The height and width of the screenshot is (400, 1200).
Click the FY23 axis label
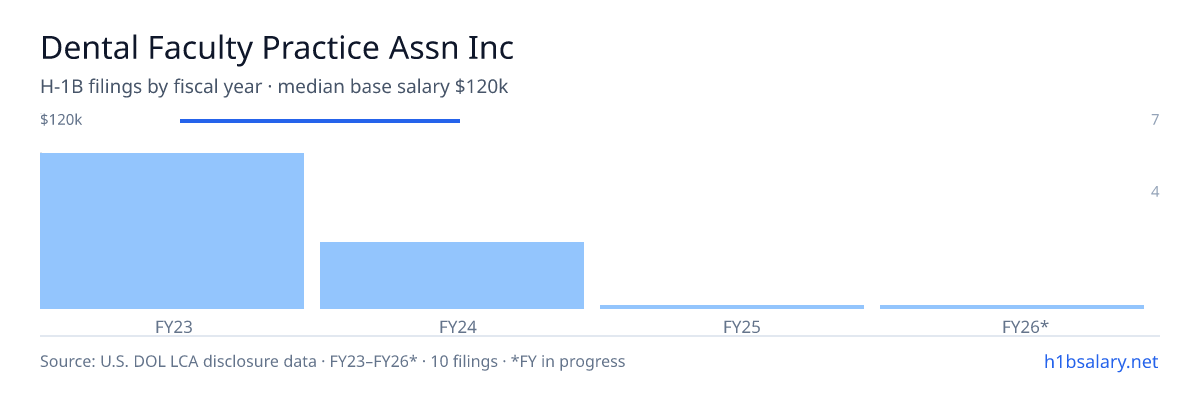coord(172,326)
